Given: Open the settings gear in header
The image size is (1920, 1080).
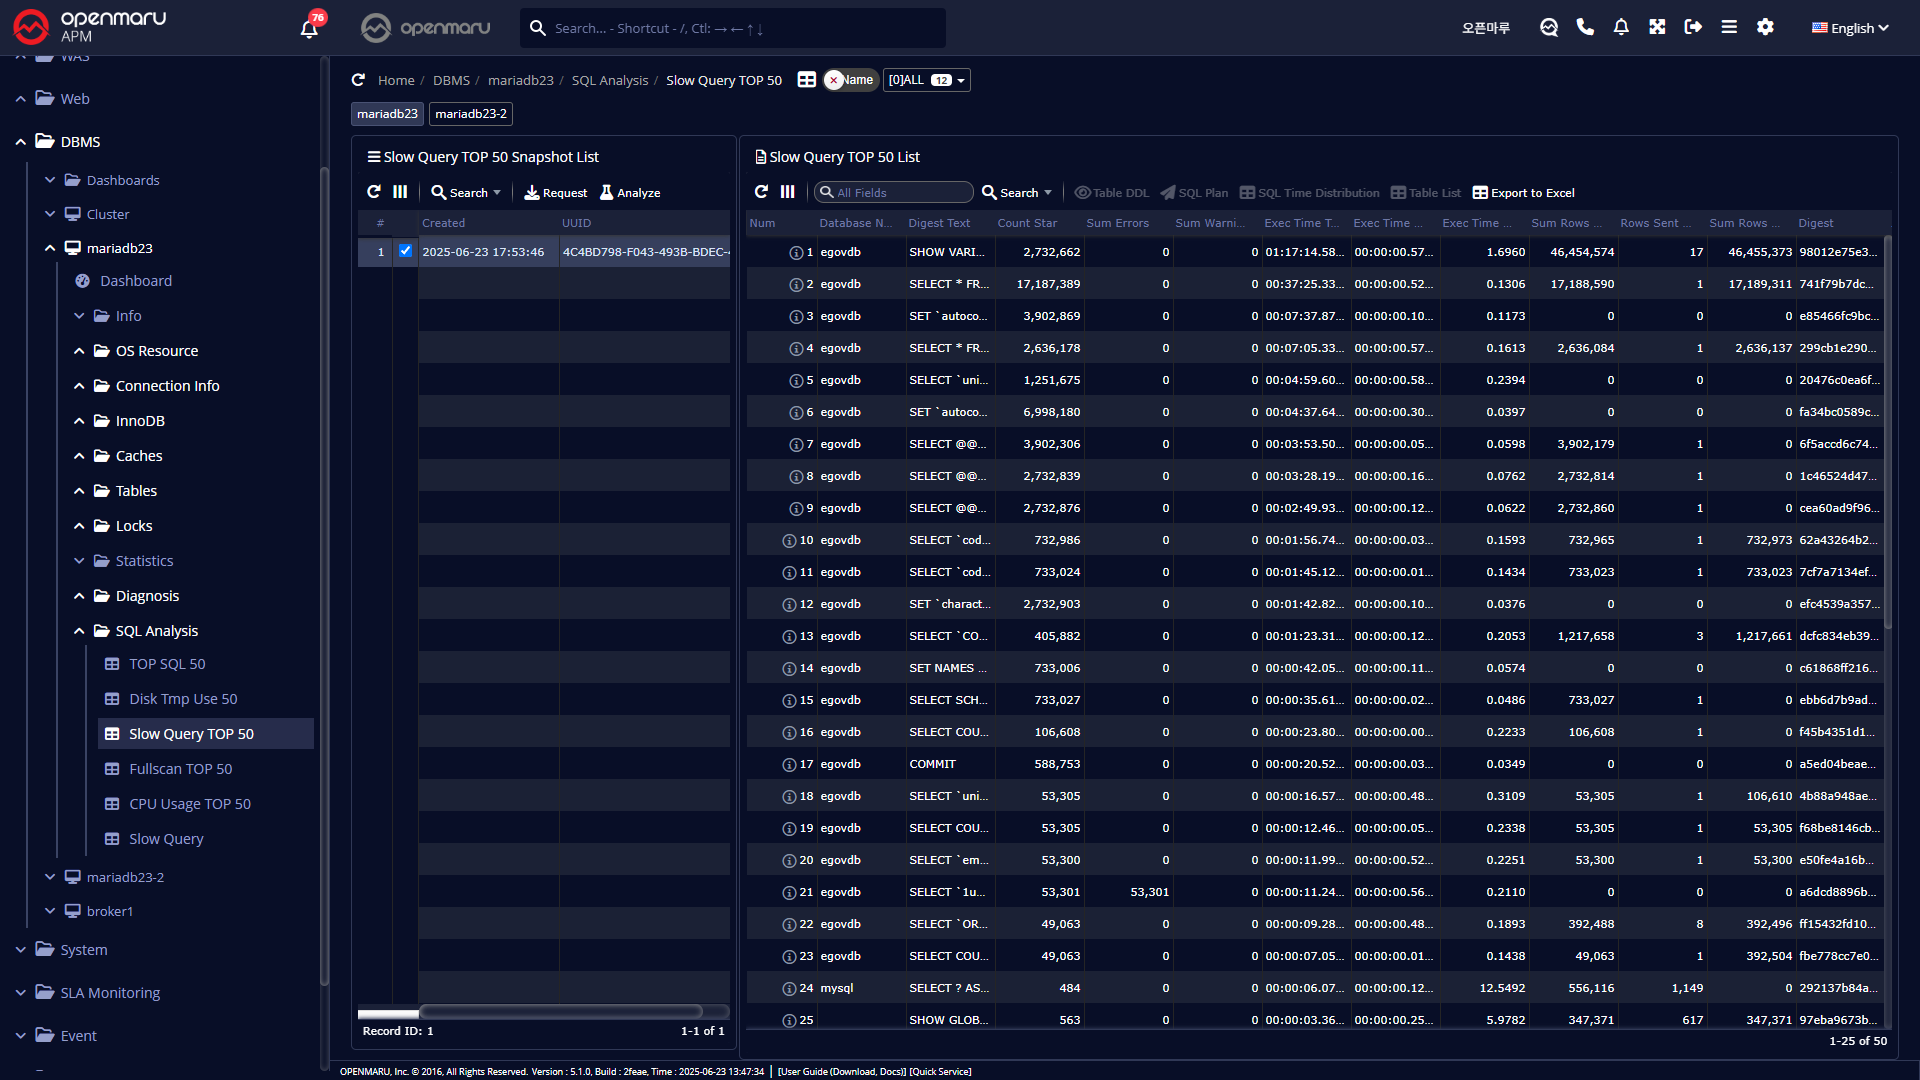Looking at the screenshot, I should pyautogui.click(x=1765, y=27).
